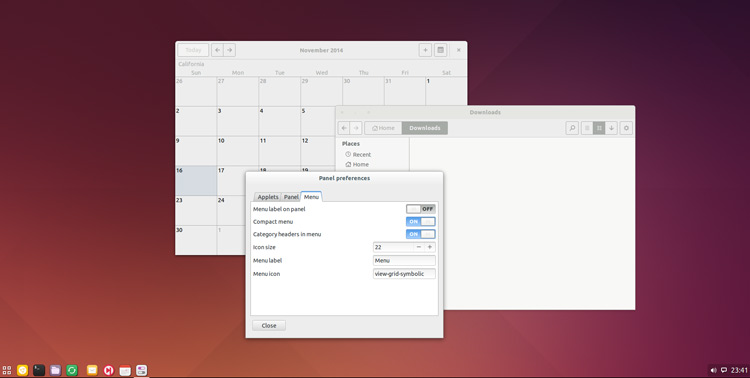Click the Icon size value field
Screen dimensions: 750x378
pos(393,247)
